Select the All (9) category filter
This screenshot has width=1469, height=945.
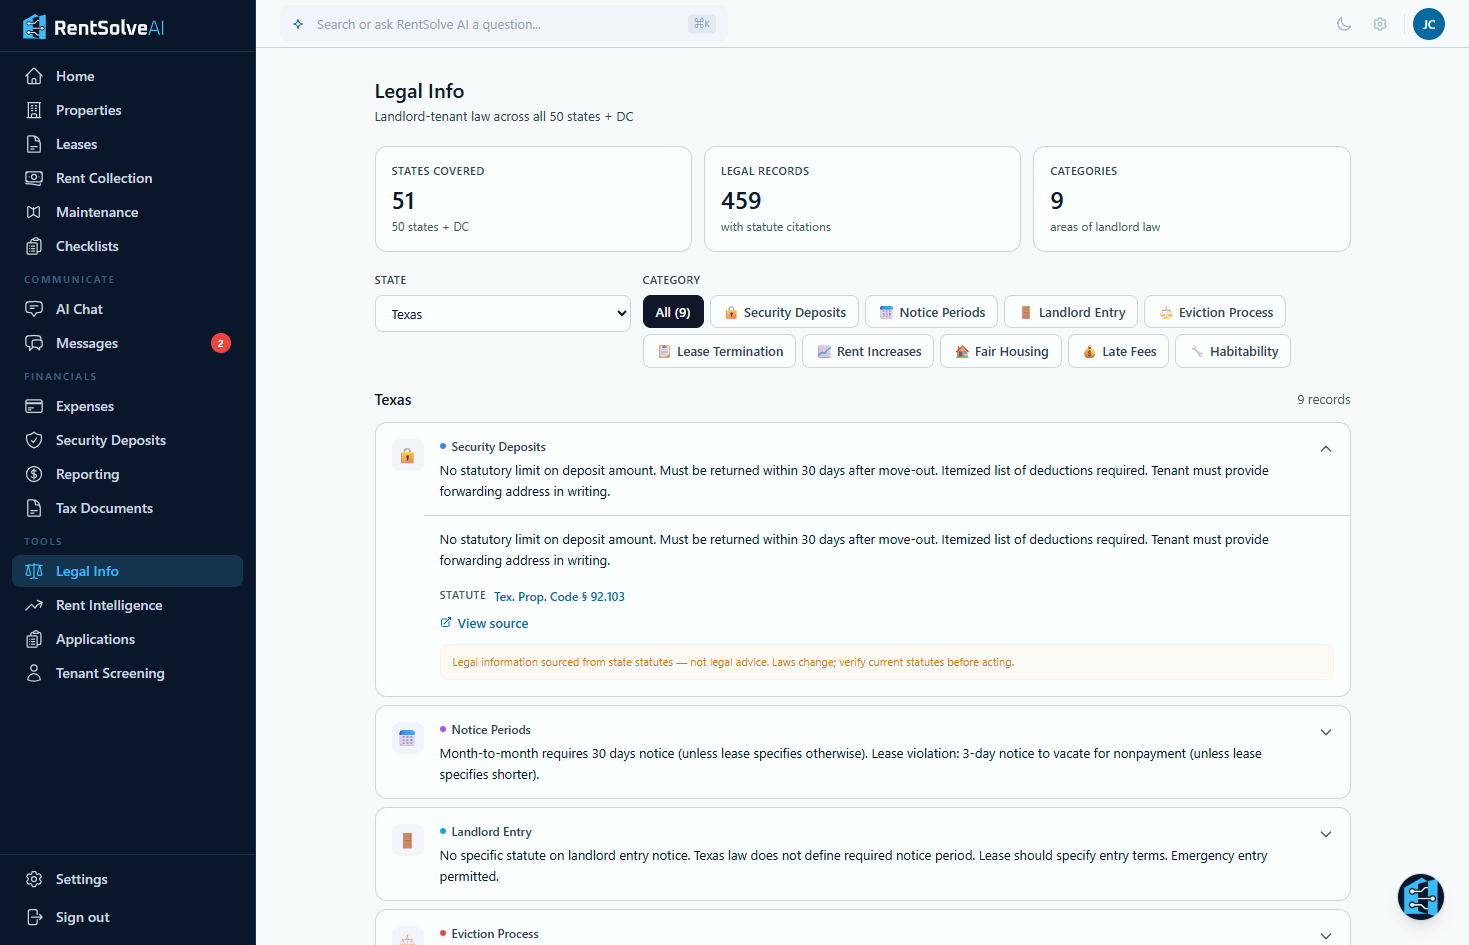673,312
